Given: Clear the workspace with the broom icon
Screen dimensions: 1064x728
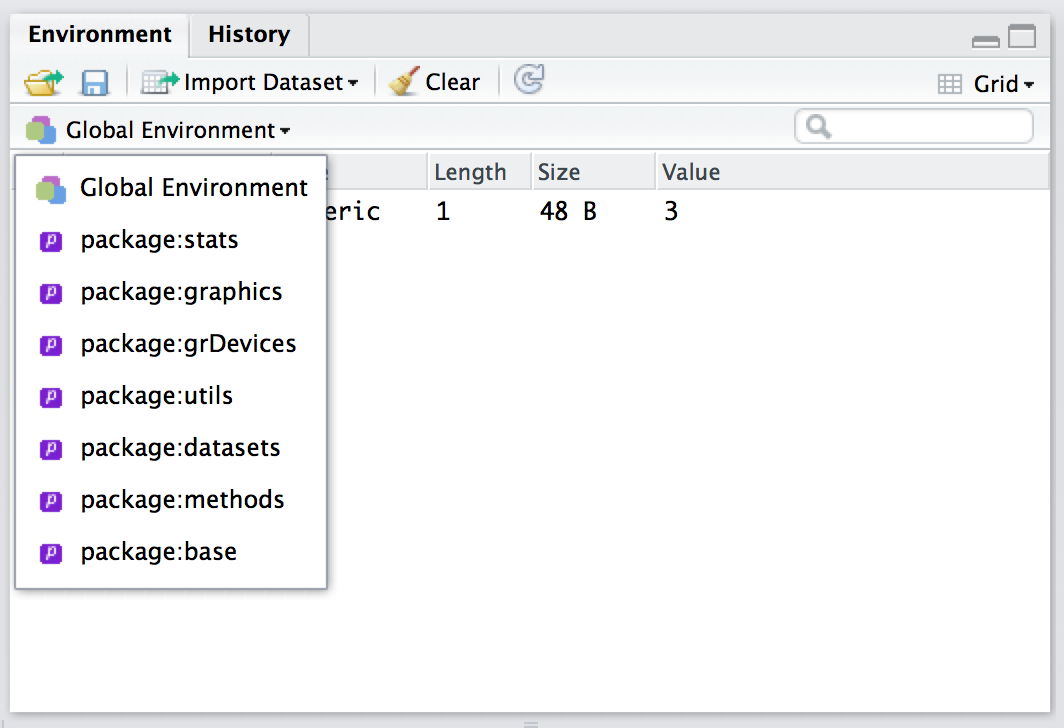Looking at the screenshot, I should pyautogui.click(x=435, y=82).
